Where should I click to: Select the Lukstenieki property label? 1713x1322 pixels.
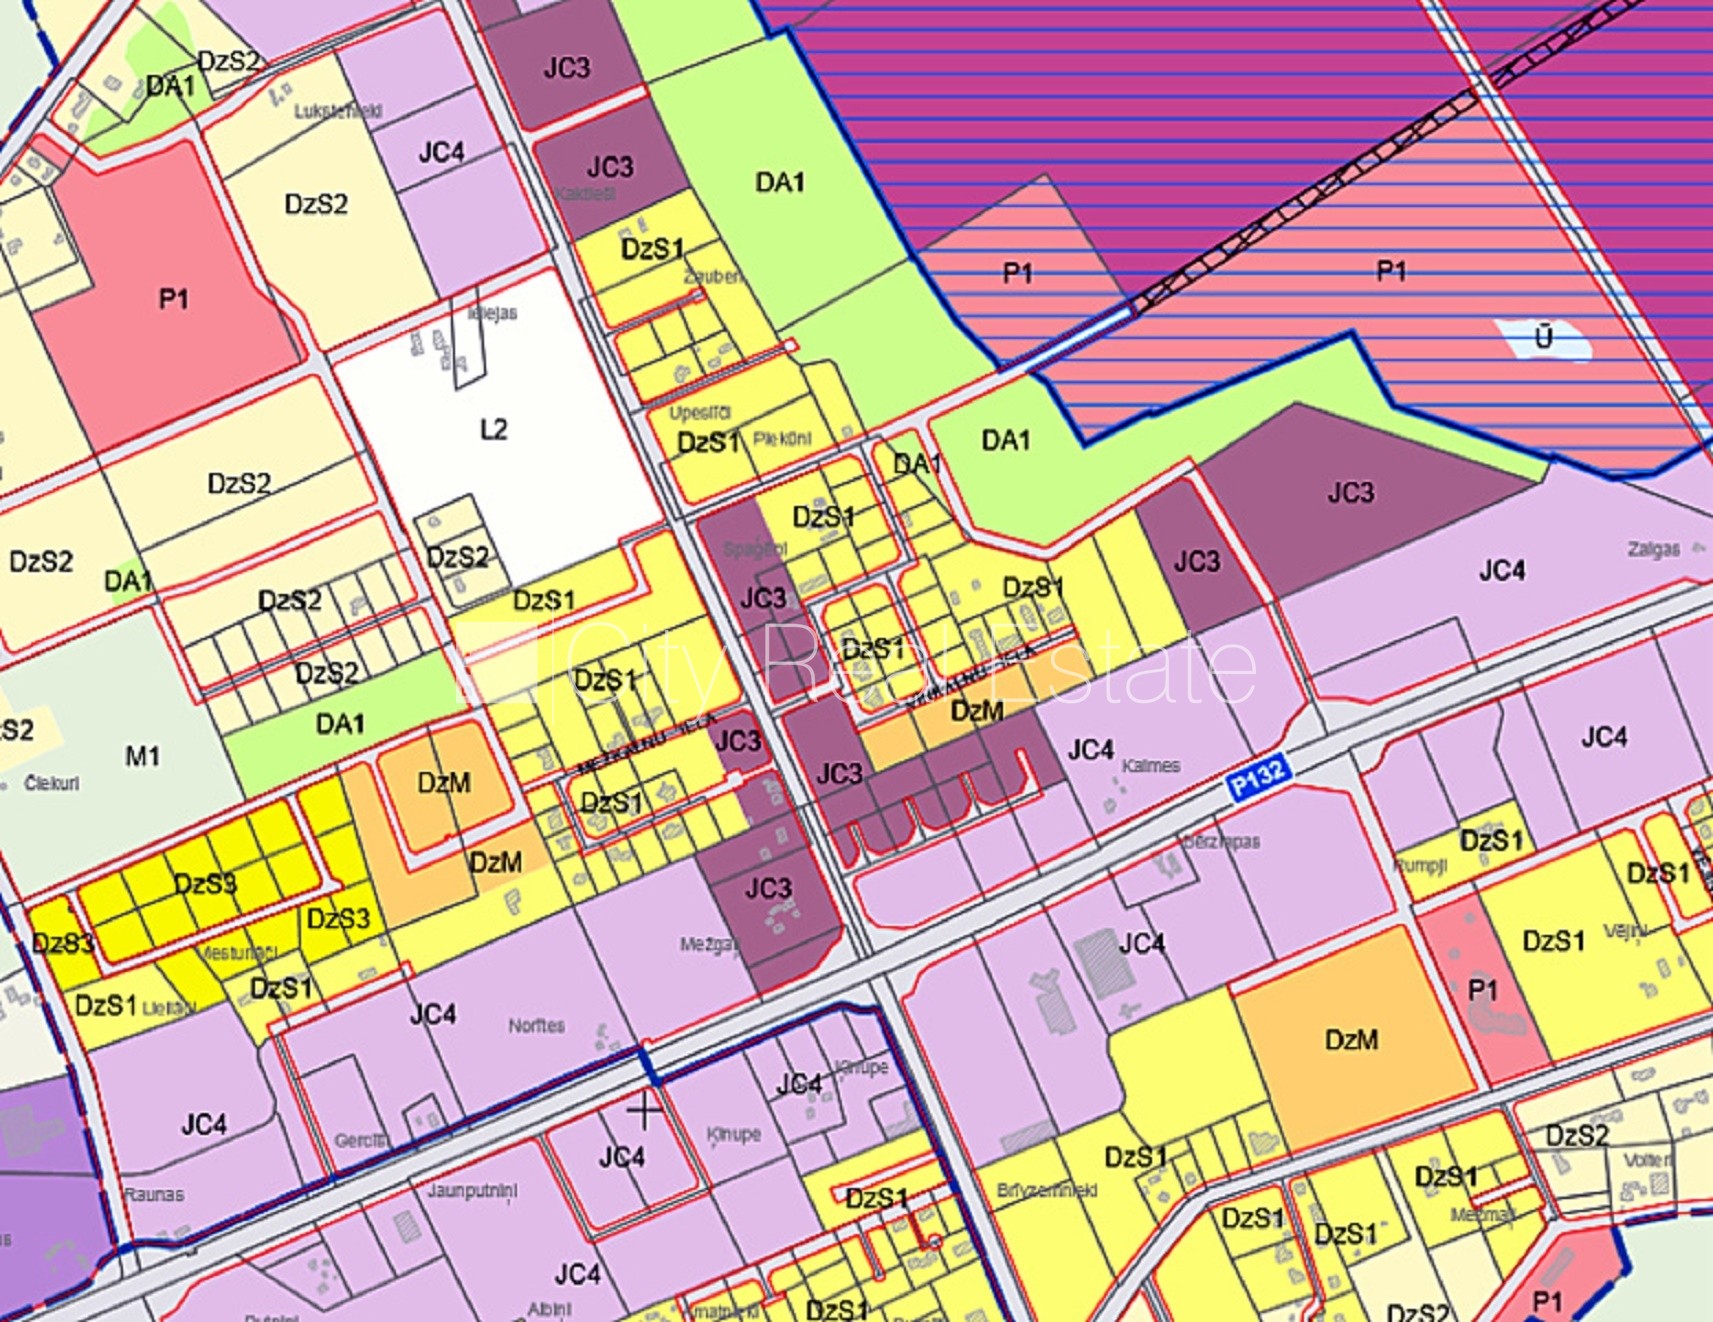pos(338,111)
